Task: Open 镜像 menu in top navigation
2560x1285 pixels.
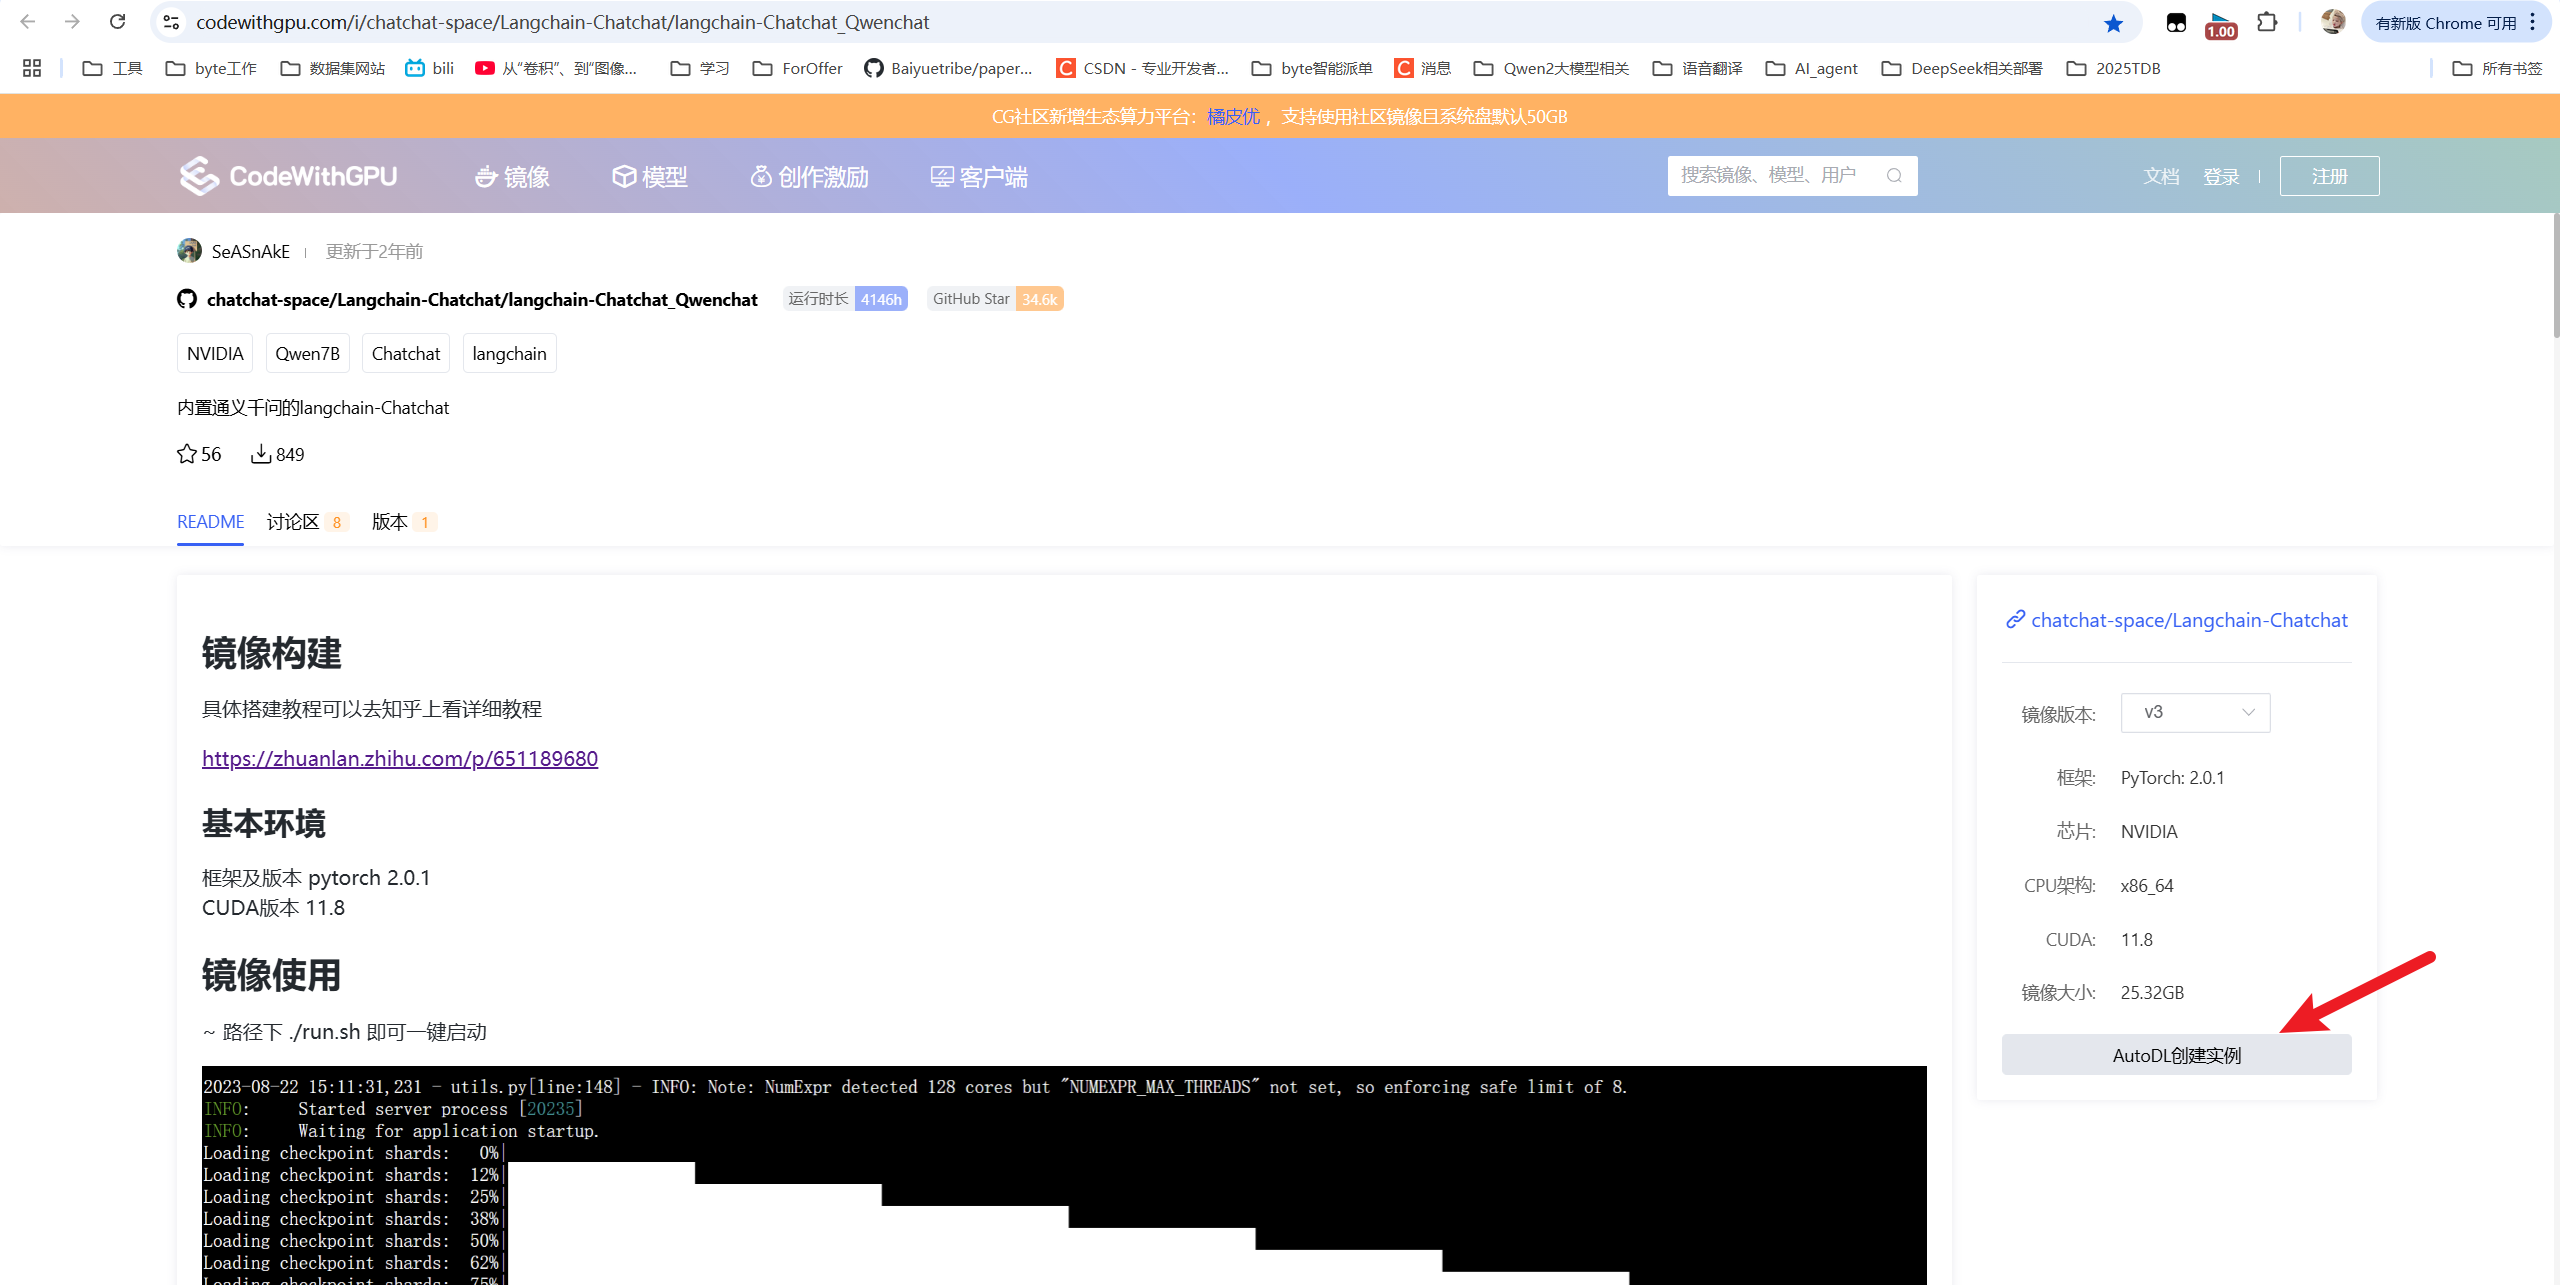Action: click(x=512, y=177)
